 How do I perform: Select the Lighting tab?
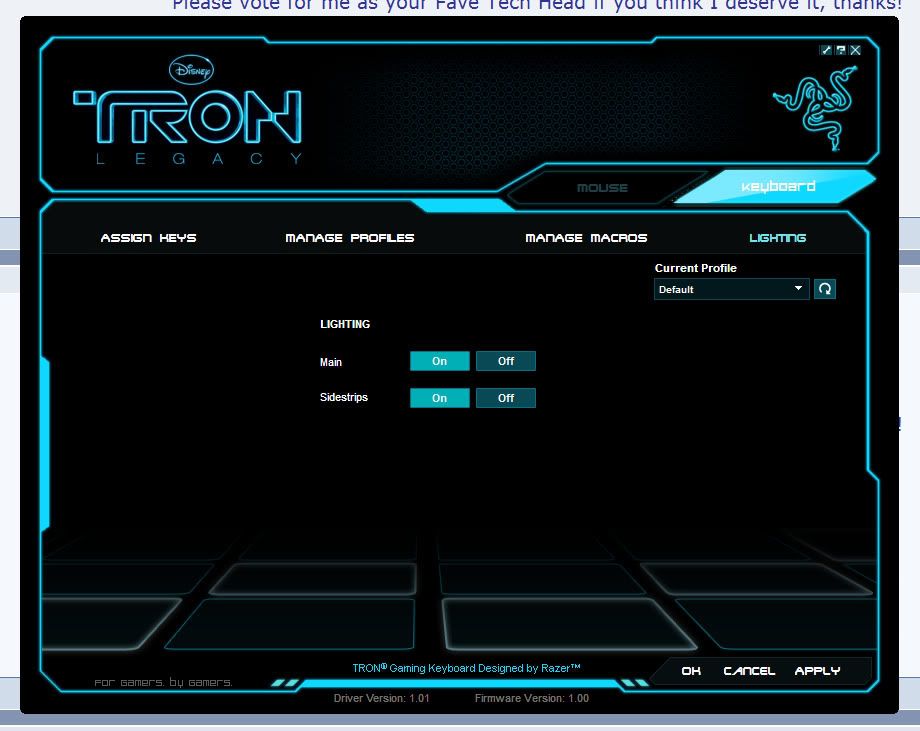pos(777,238)
